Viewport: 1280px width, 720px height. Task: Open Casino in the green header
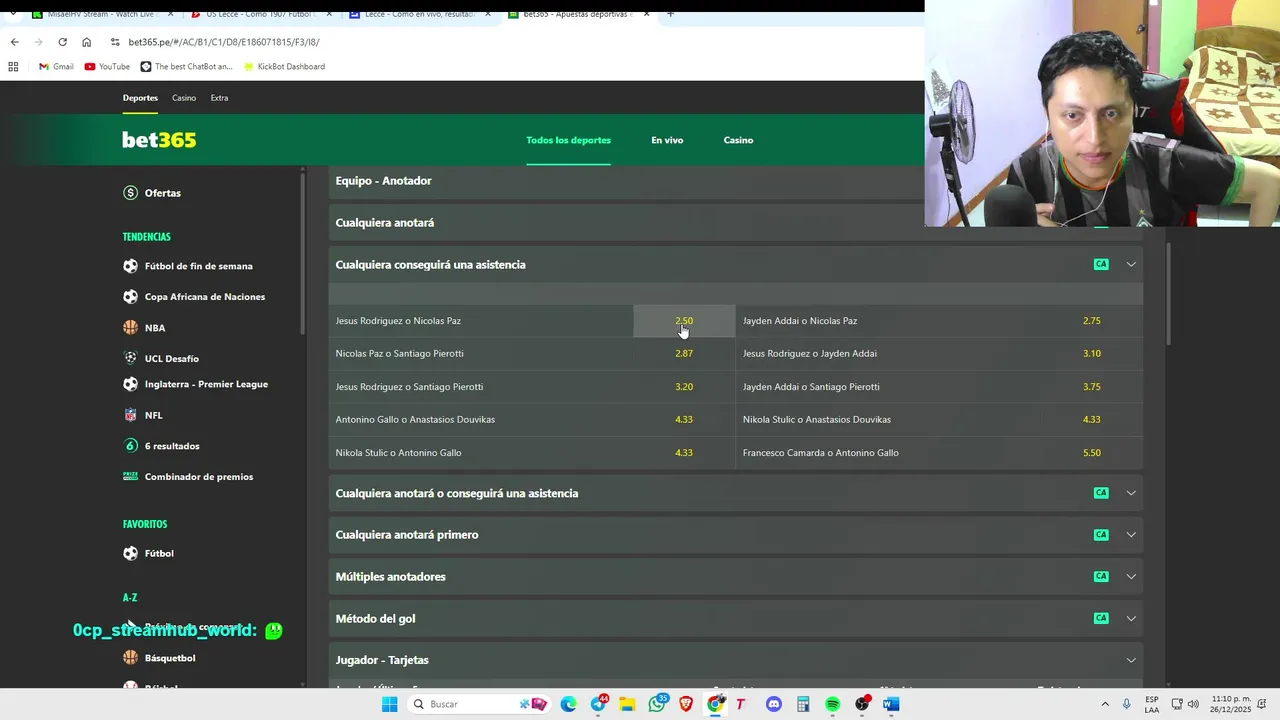[x=738, y=140]
